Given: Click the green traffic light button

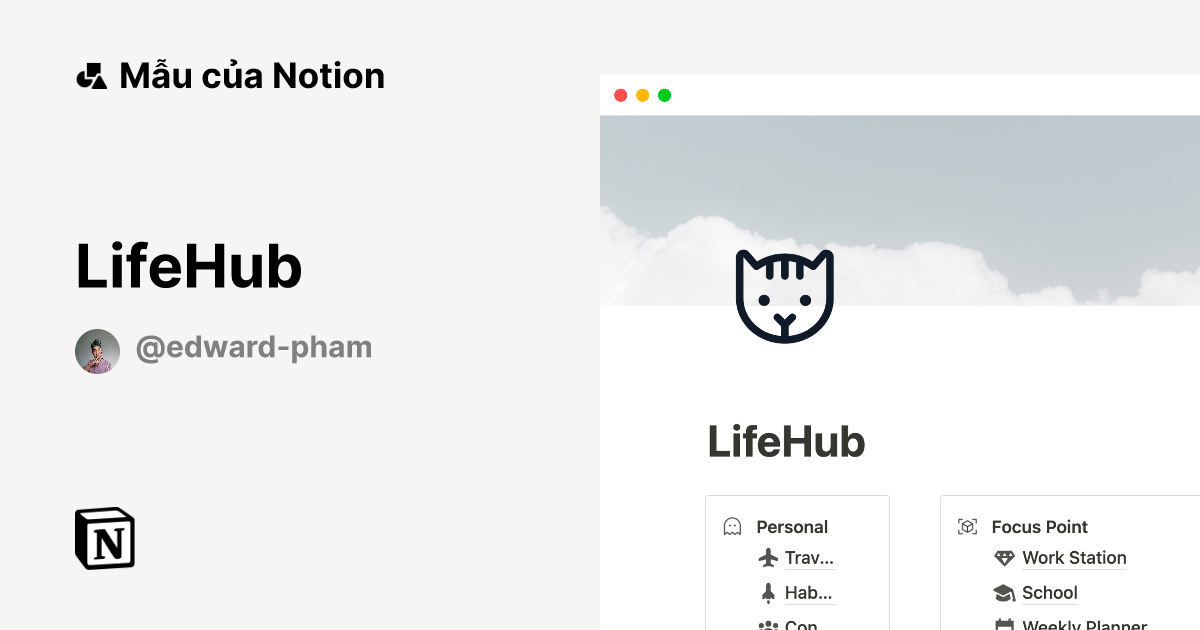Looking at the screenshot, I should (664, 95).
